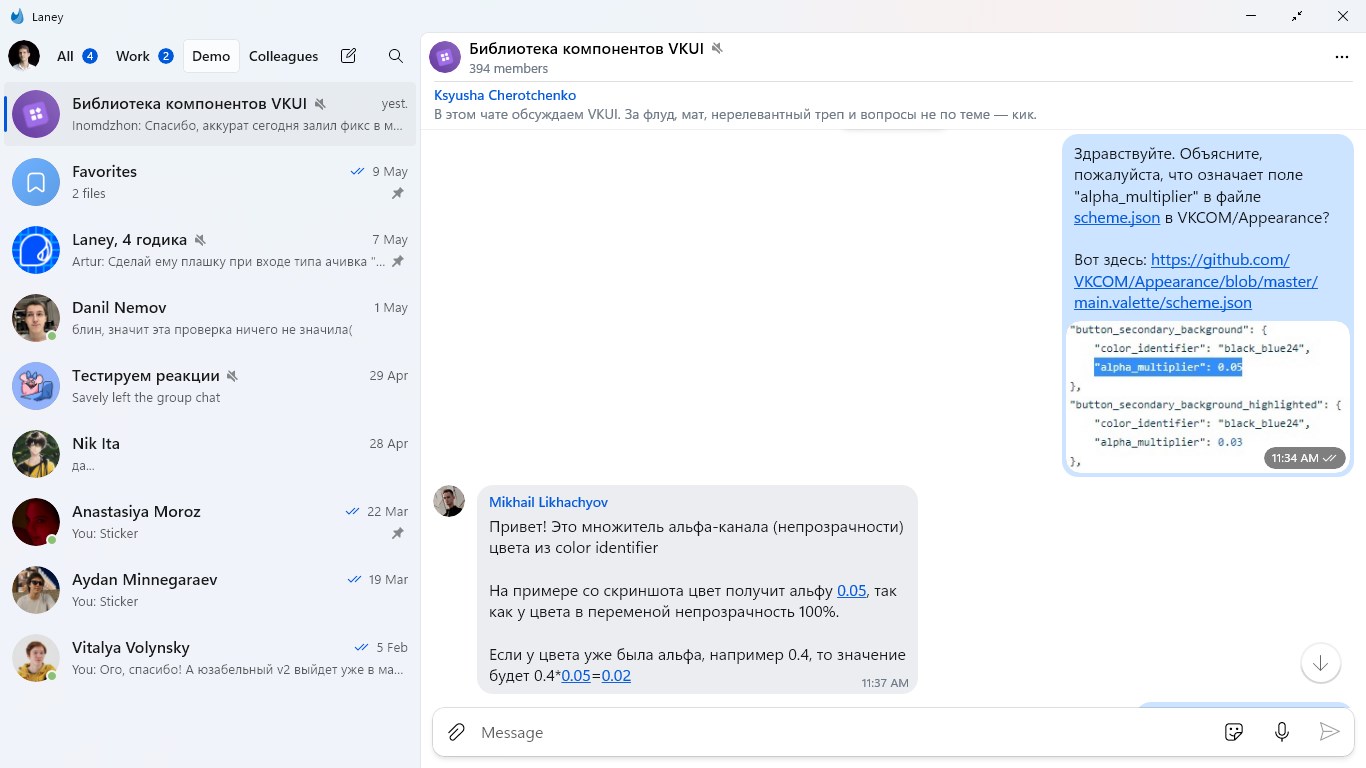Click Nik Ita's avatar
Viewport: 1366px width, 768px height.
coord(36,454)
